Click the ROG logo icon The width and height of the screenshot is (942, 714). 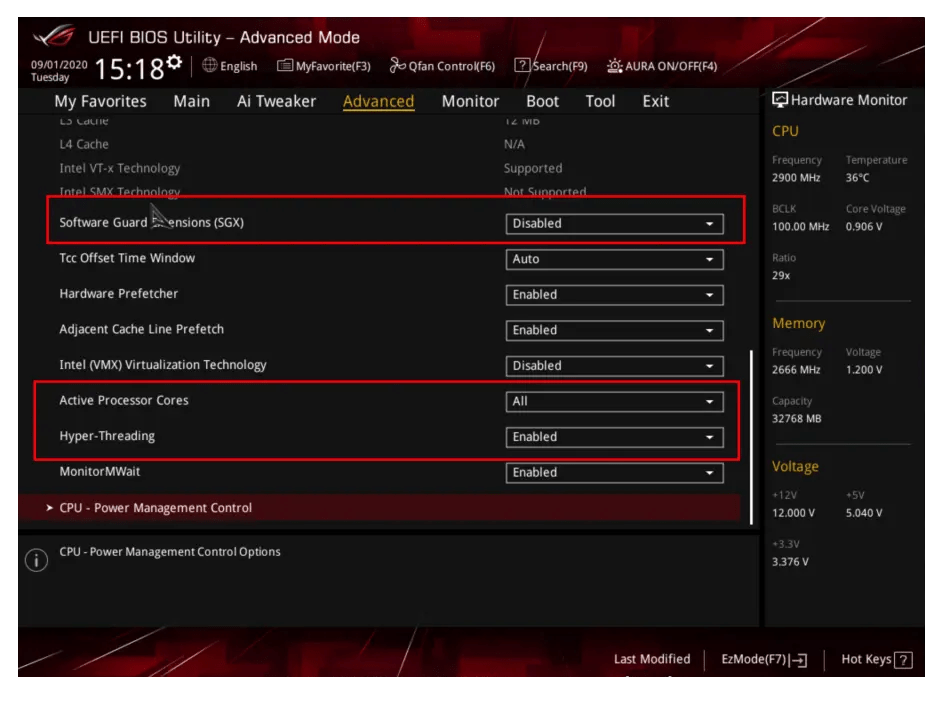pos(55,36)
